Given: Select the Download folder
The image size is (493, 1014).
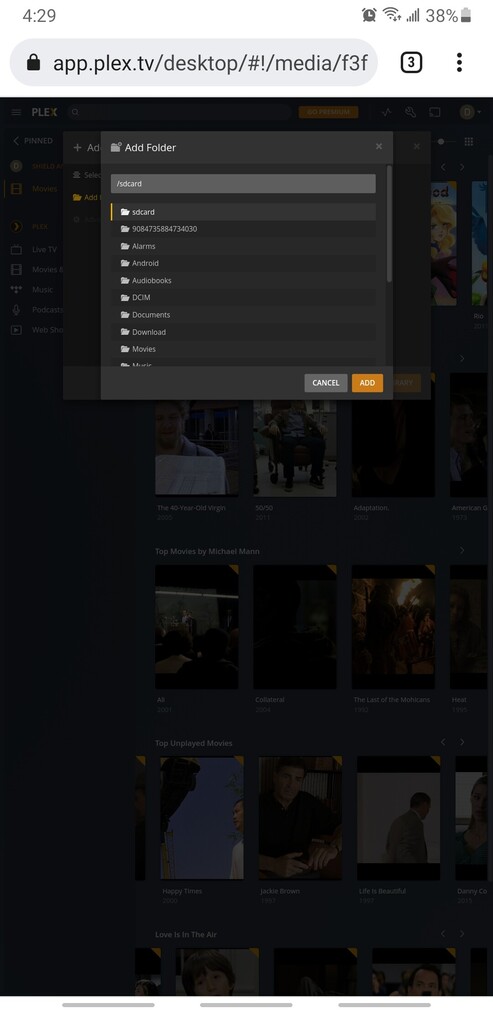Looking at the screenshot, I should 243,332.
